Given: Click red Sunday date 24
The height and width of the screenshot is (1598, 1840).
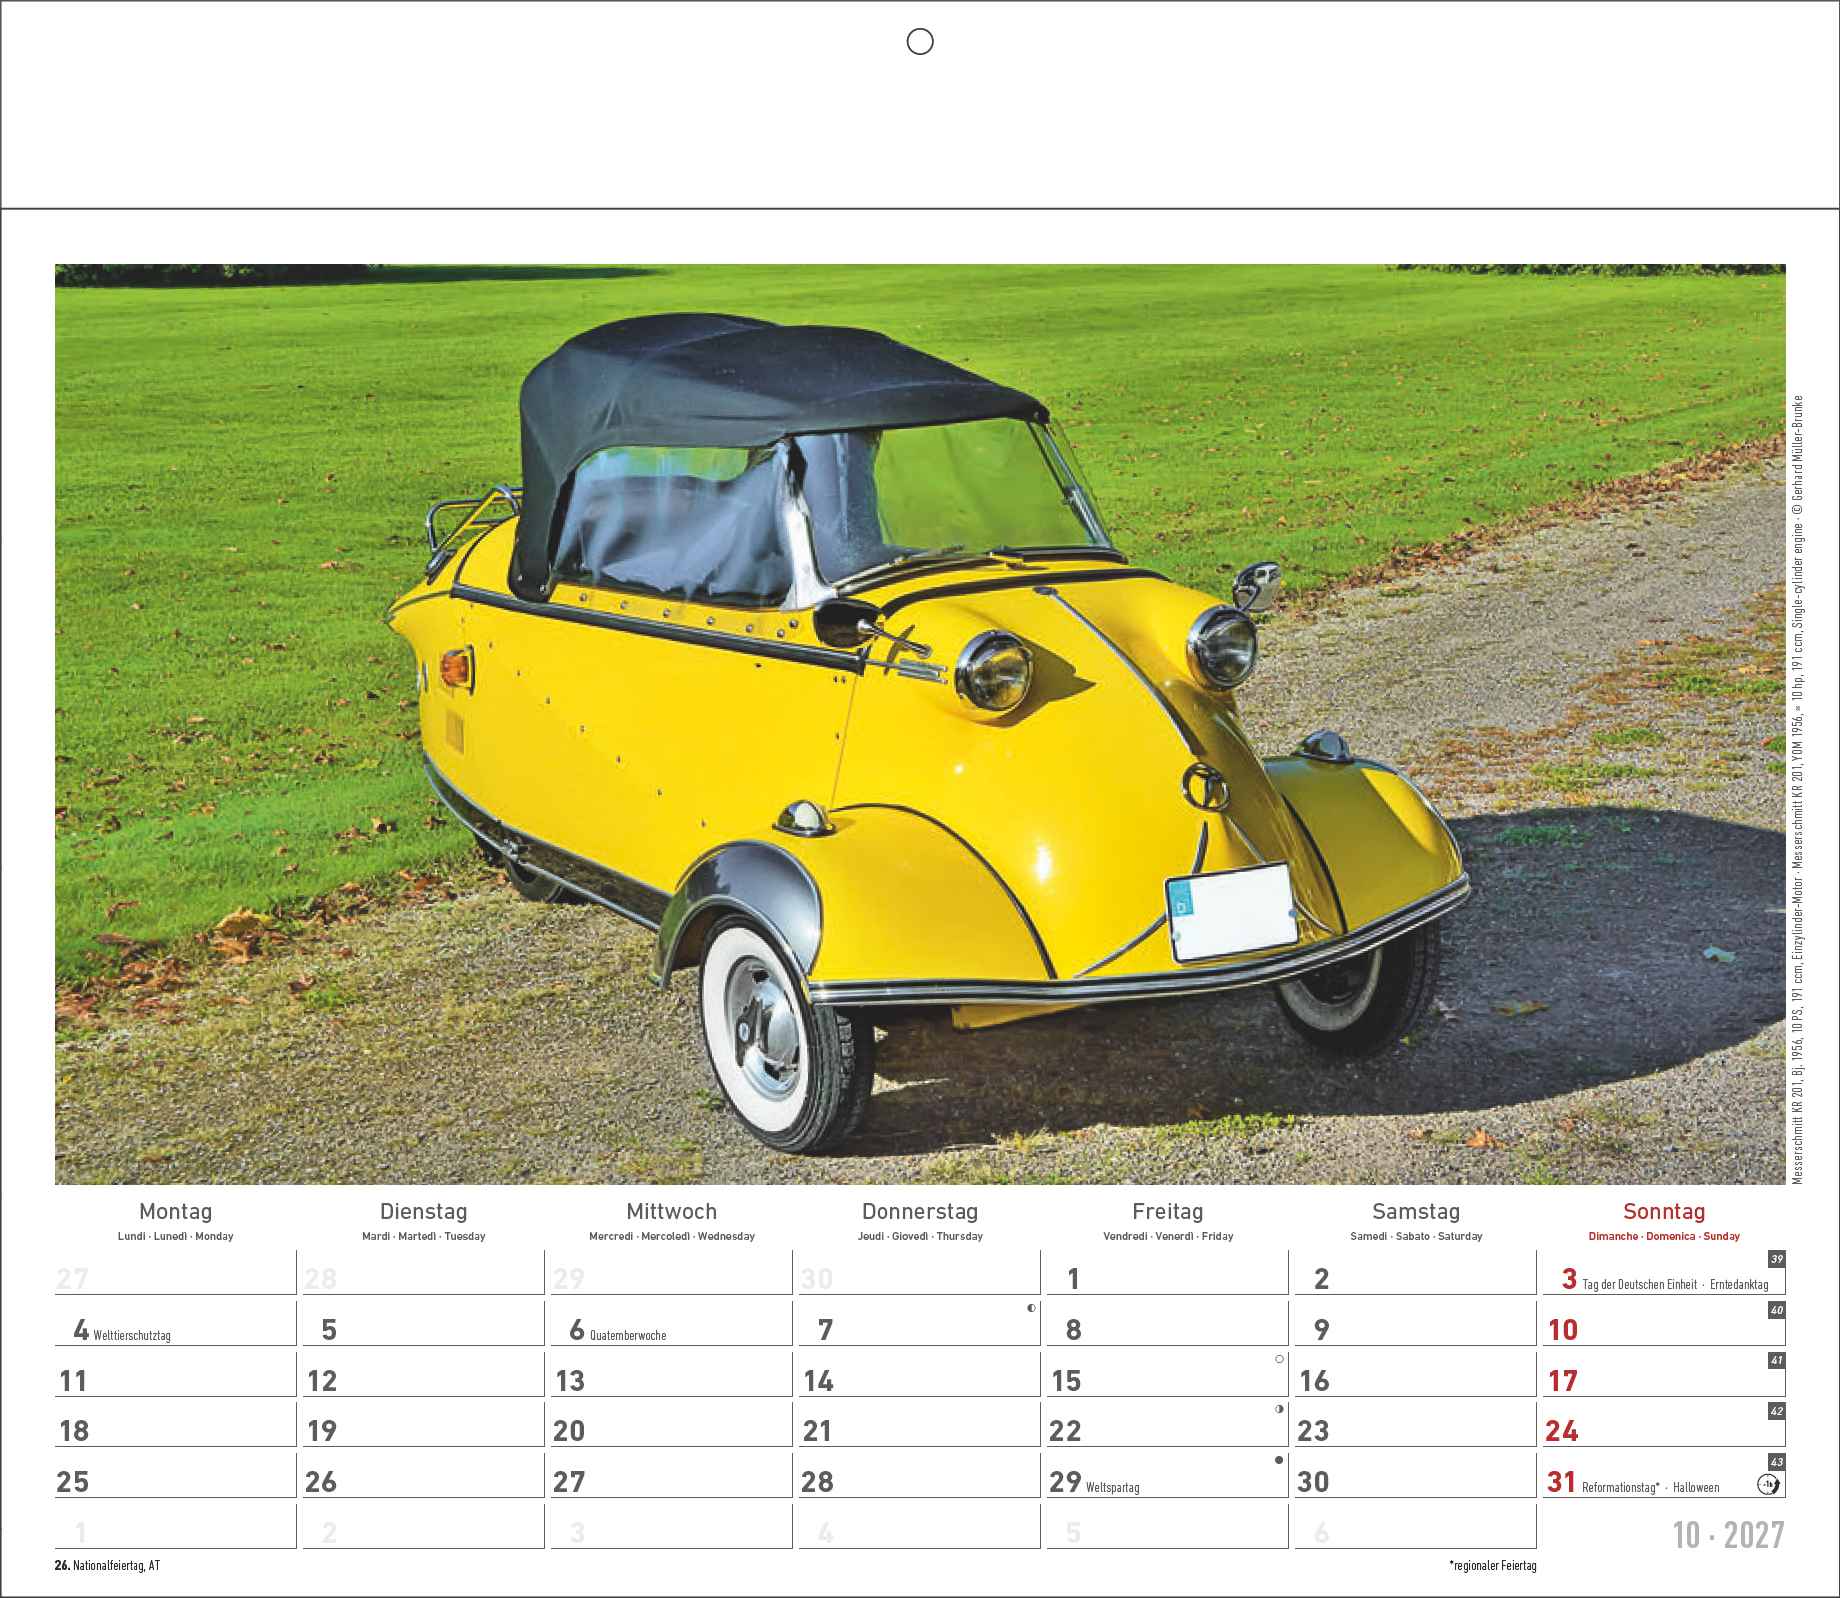Looking at the screenshot, I should (x=1562, y=1431).
